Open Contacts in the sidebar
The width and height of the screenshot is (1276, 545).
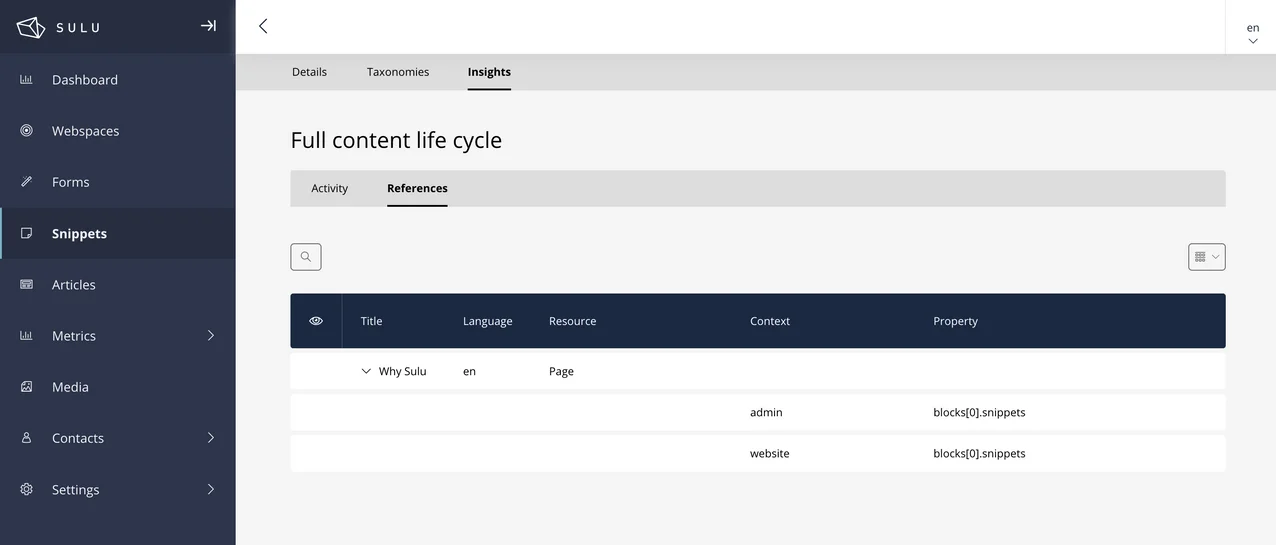(78, 438)
